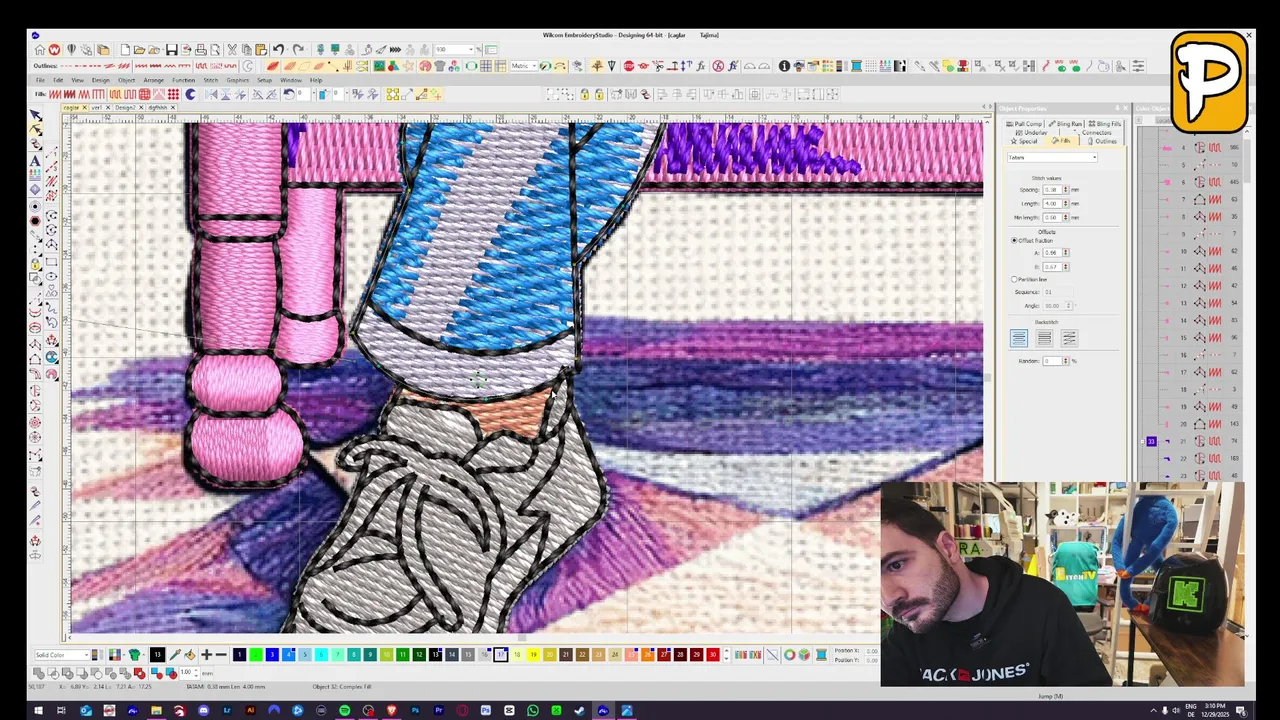Click the paintbrush icon in color toolbar
The width and height of the screenshot is (1280, 720).
pyautogui.click(x=175, y=655)
